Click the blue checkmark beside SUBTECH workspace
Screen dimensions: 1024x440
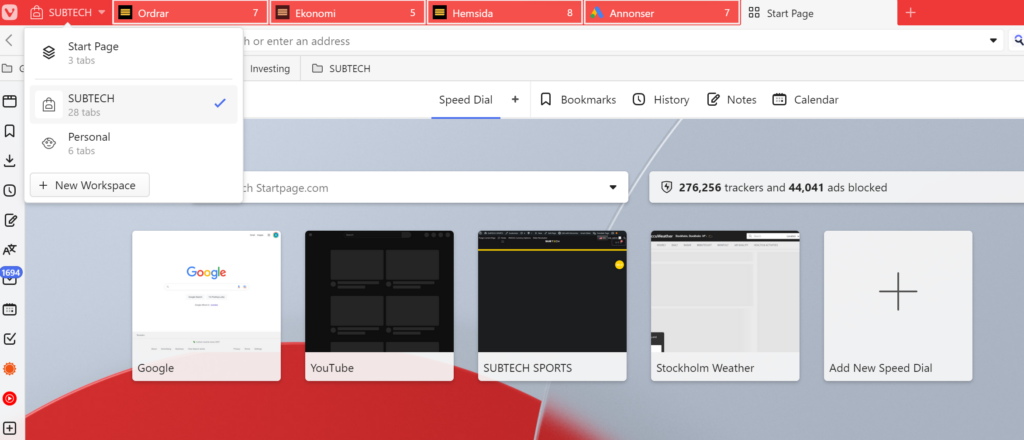click(x=220, y=104)
